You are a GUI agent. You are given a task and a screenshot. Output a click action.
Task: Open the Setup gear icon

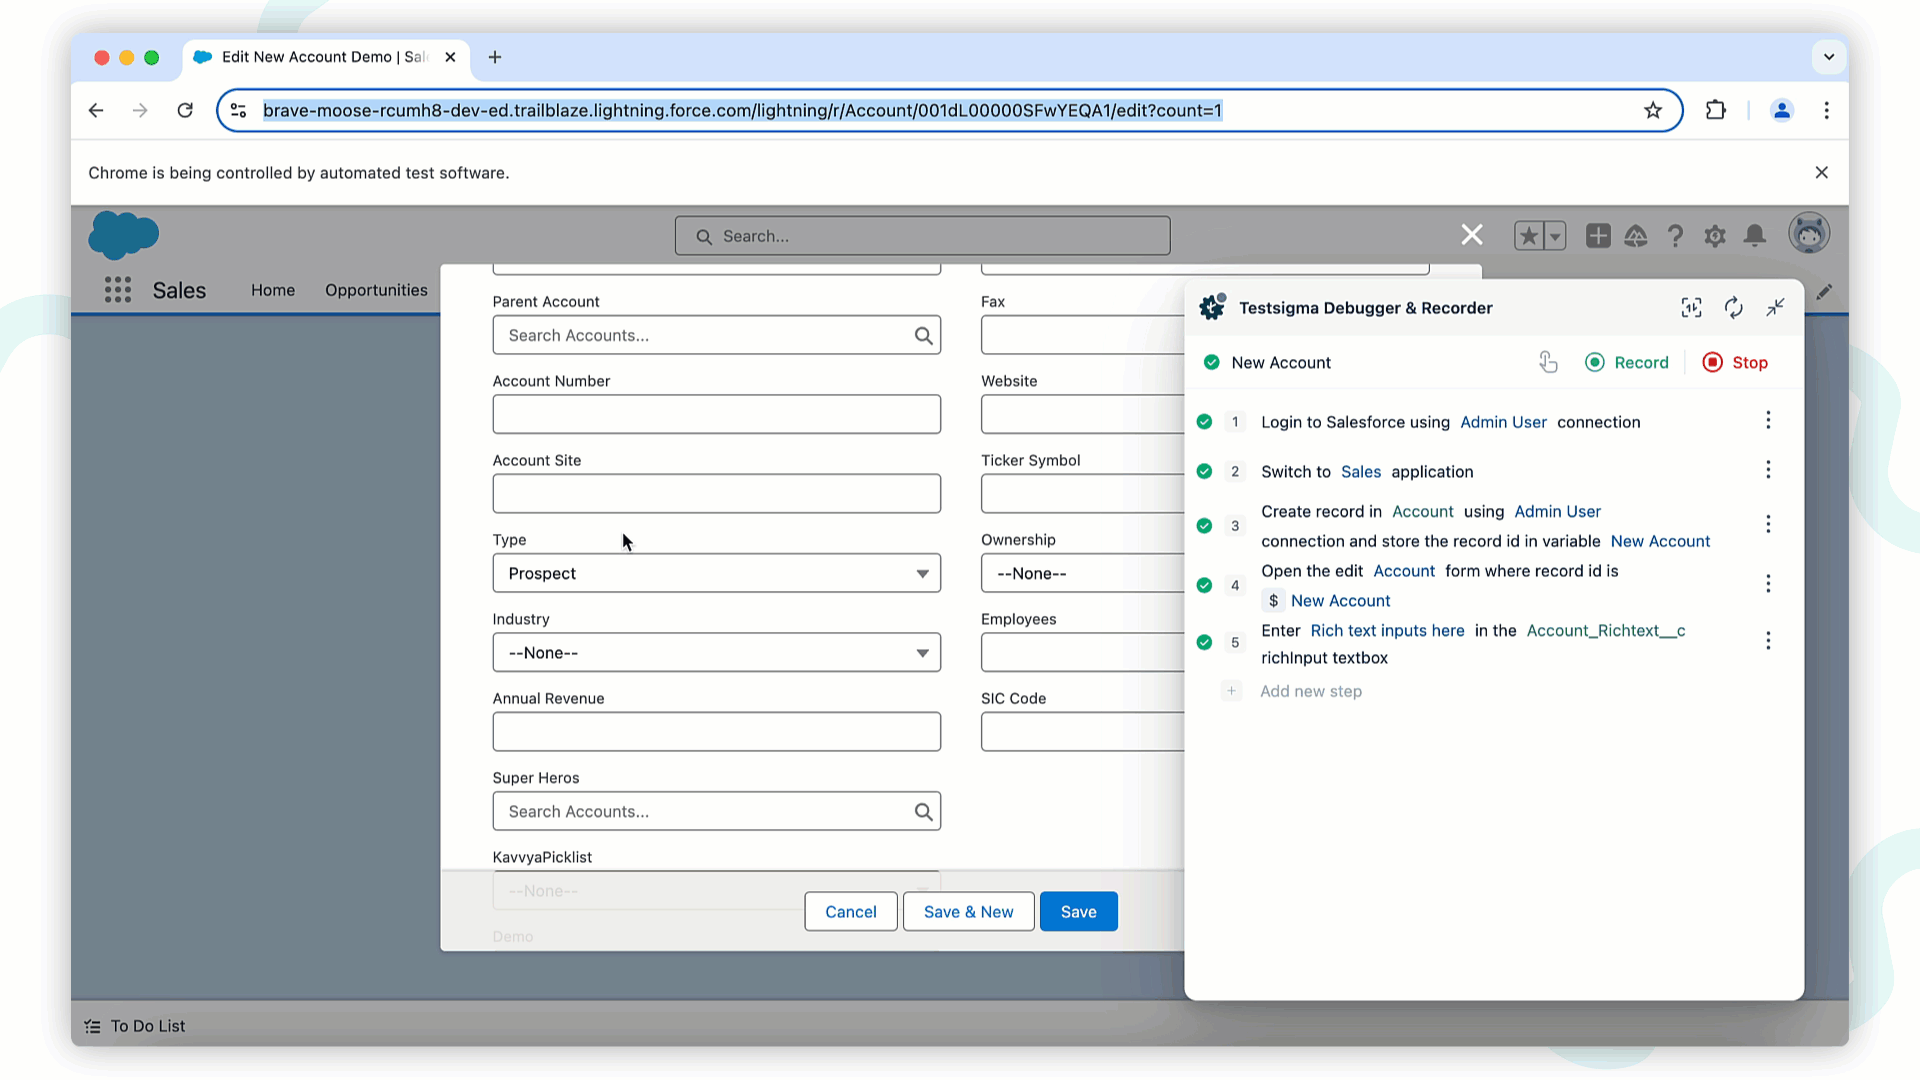tap(1715, 236)
